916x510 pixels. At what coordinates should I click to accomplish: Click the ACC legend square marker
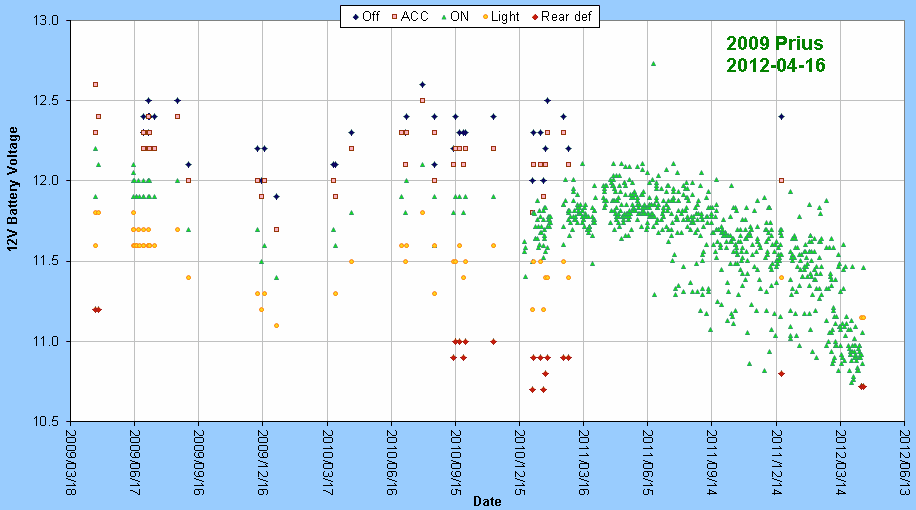point(394,17)
